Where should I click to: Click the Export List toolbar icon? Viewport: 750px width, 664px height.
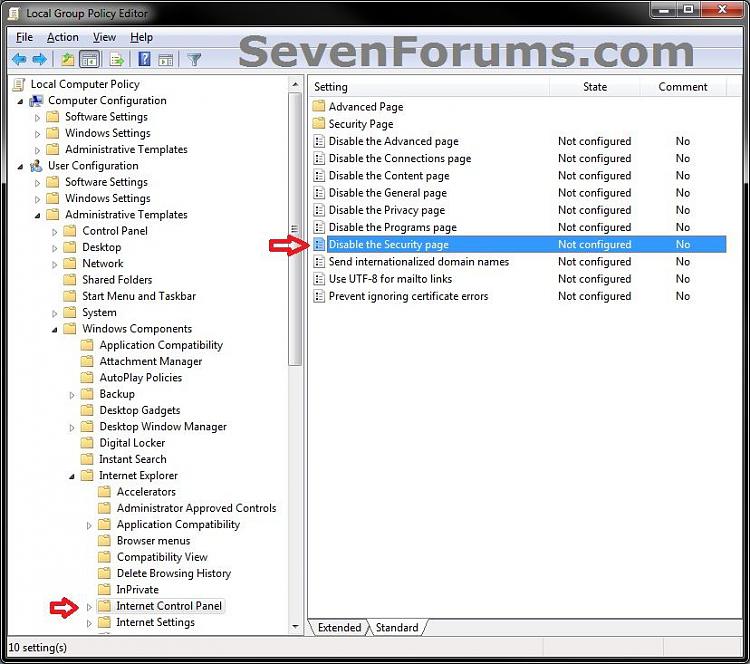tap(117, 59)
